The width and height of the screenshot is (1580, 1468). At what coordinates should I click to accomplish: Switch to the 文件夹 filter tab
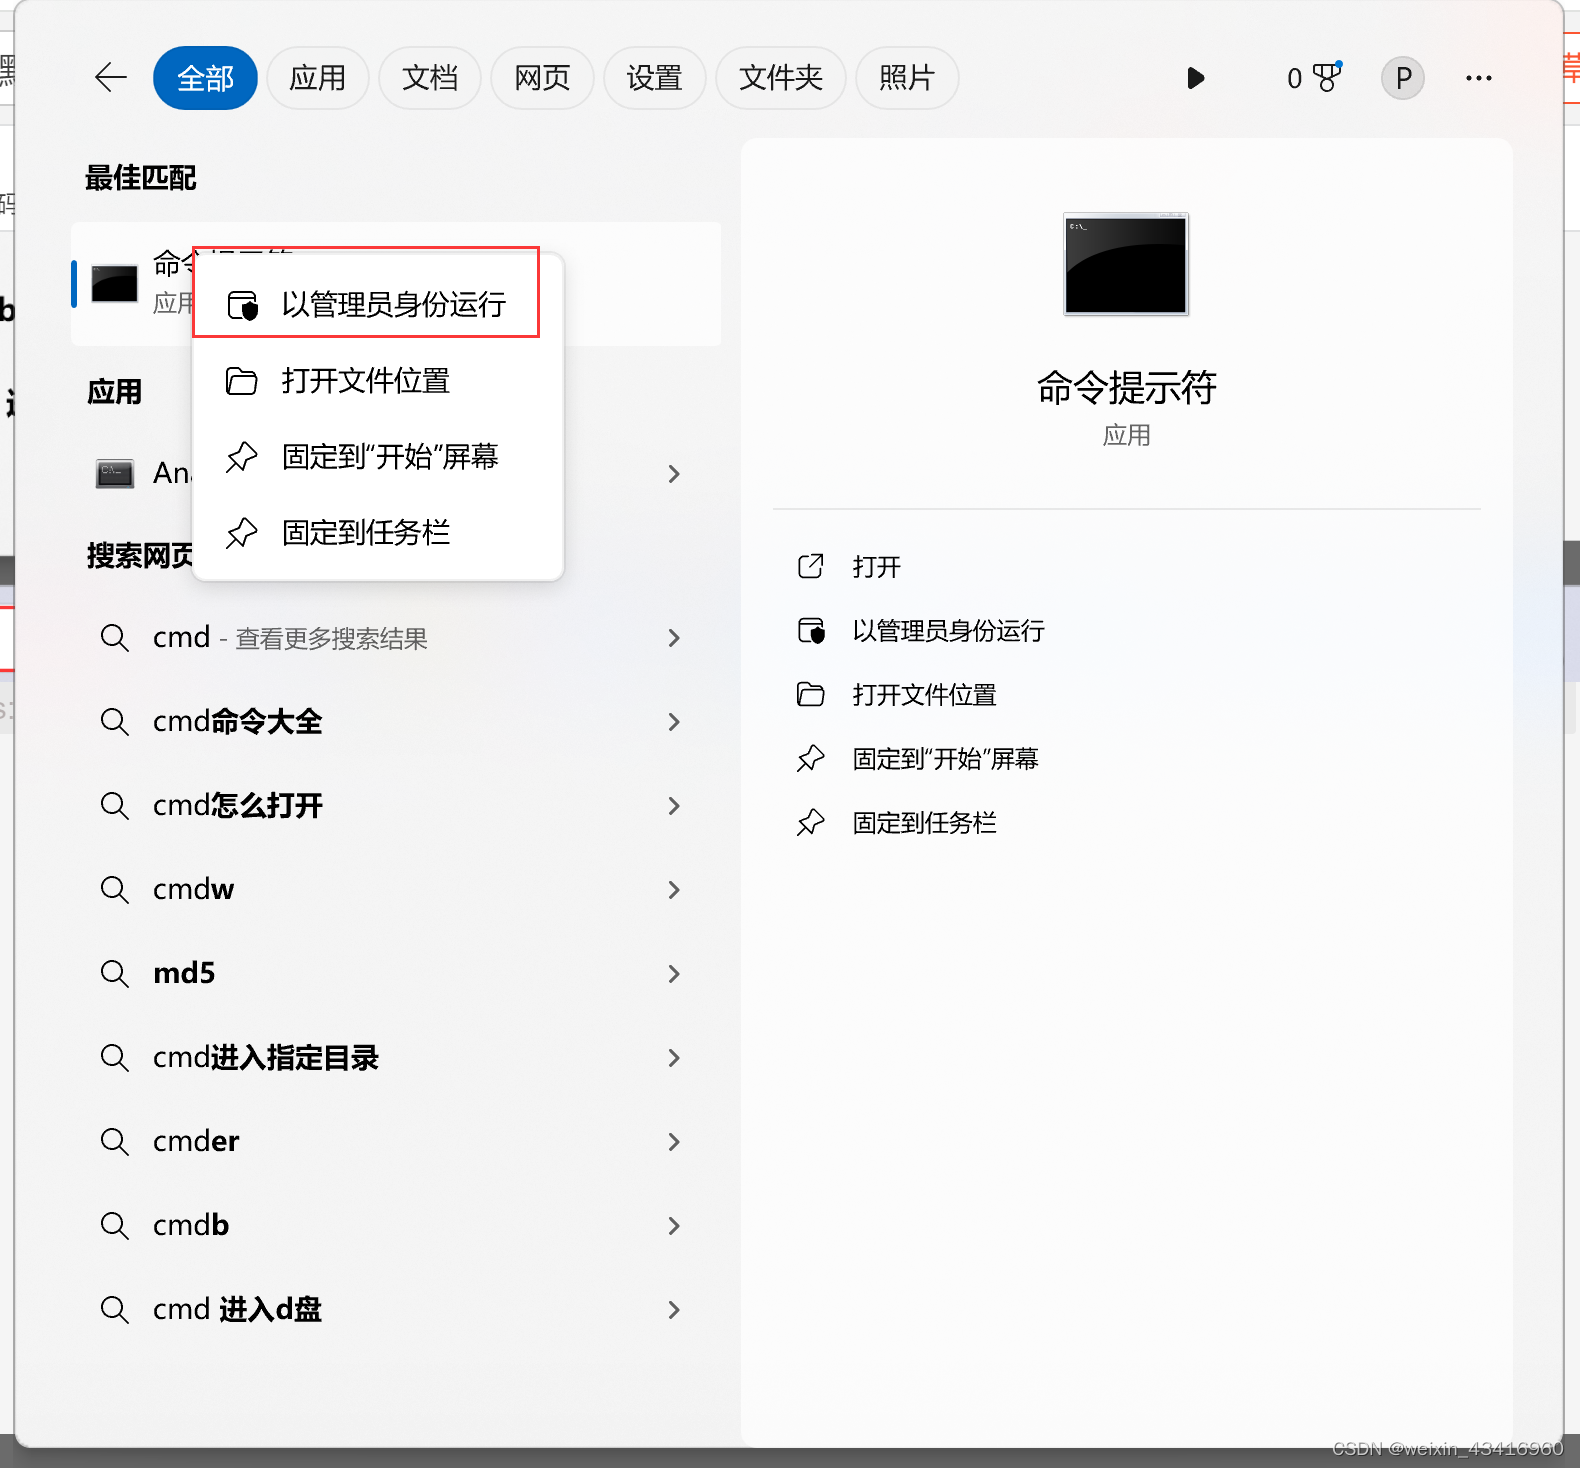tap(781, 78)
